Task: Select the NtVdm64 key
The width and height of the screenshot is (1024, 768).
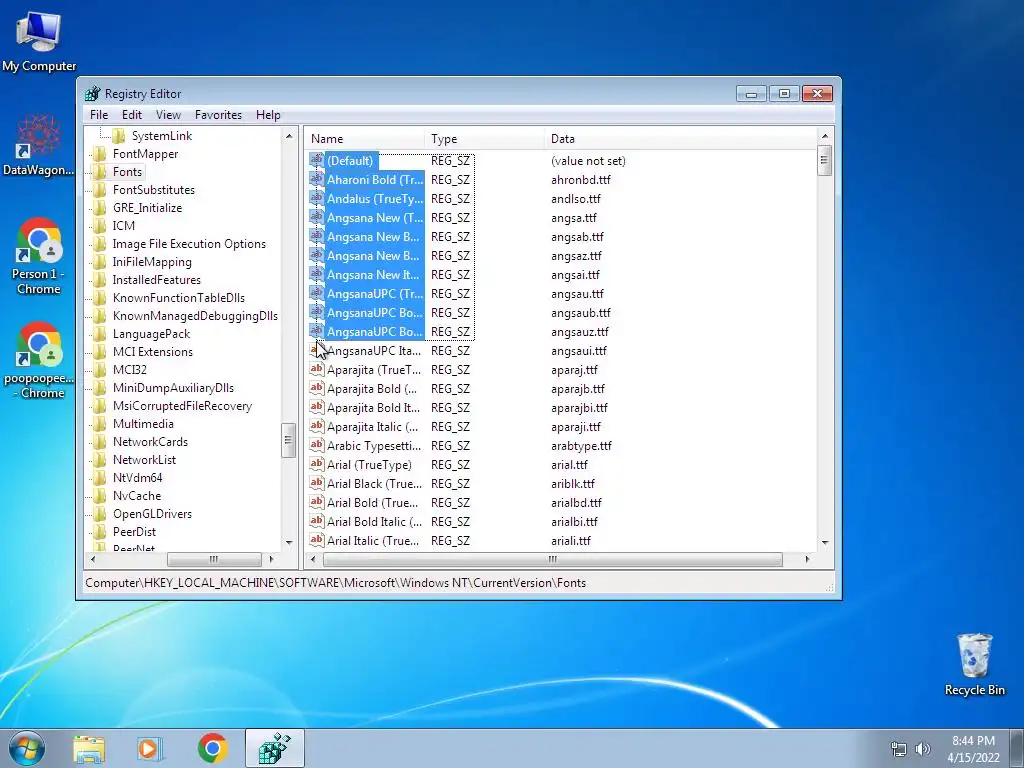Action: pyautogui.click(x=137, y=478)
